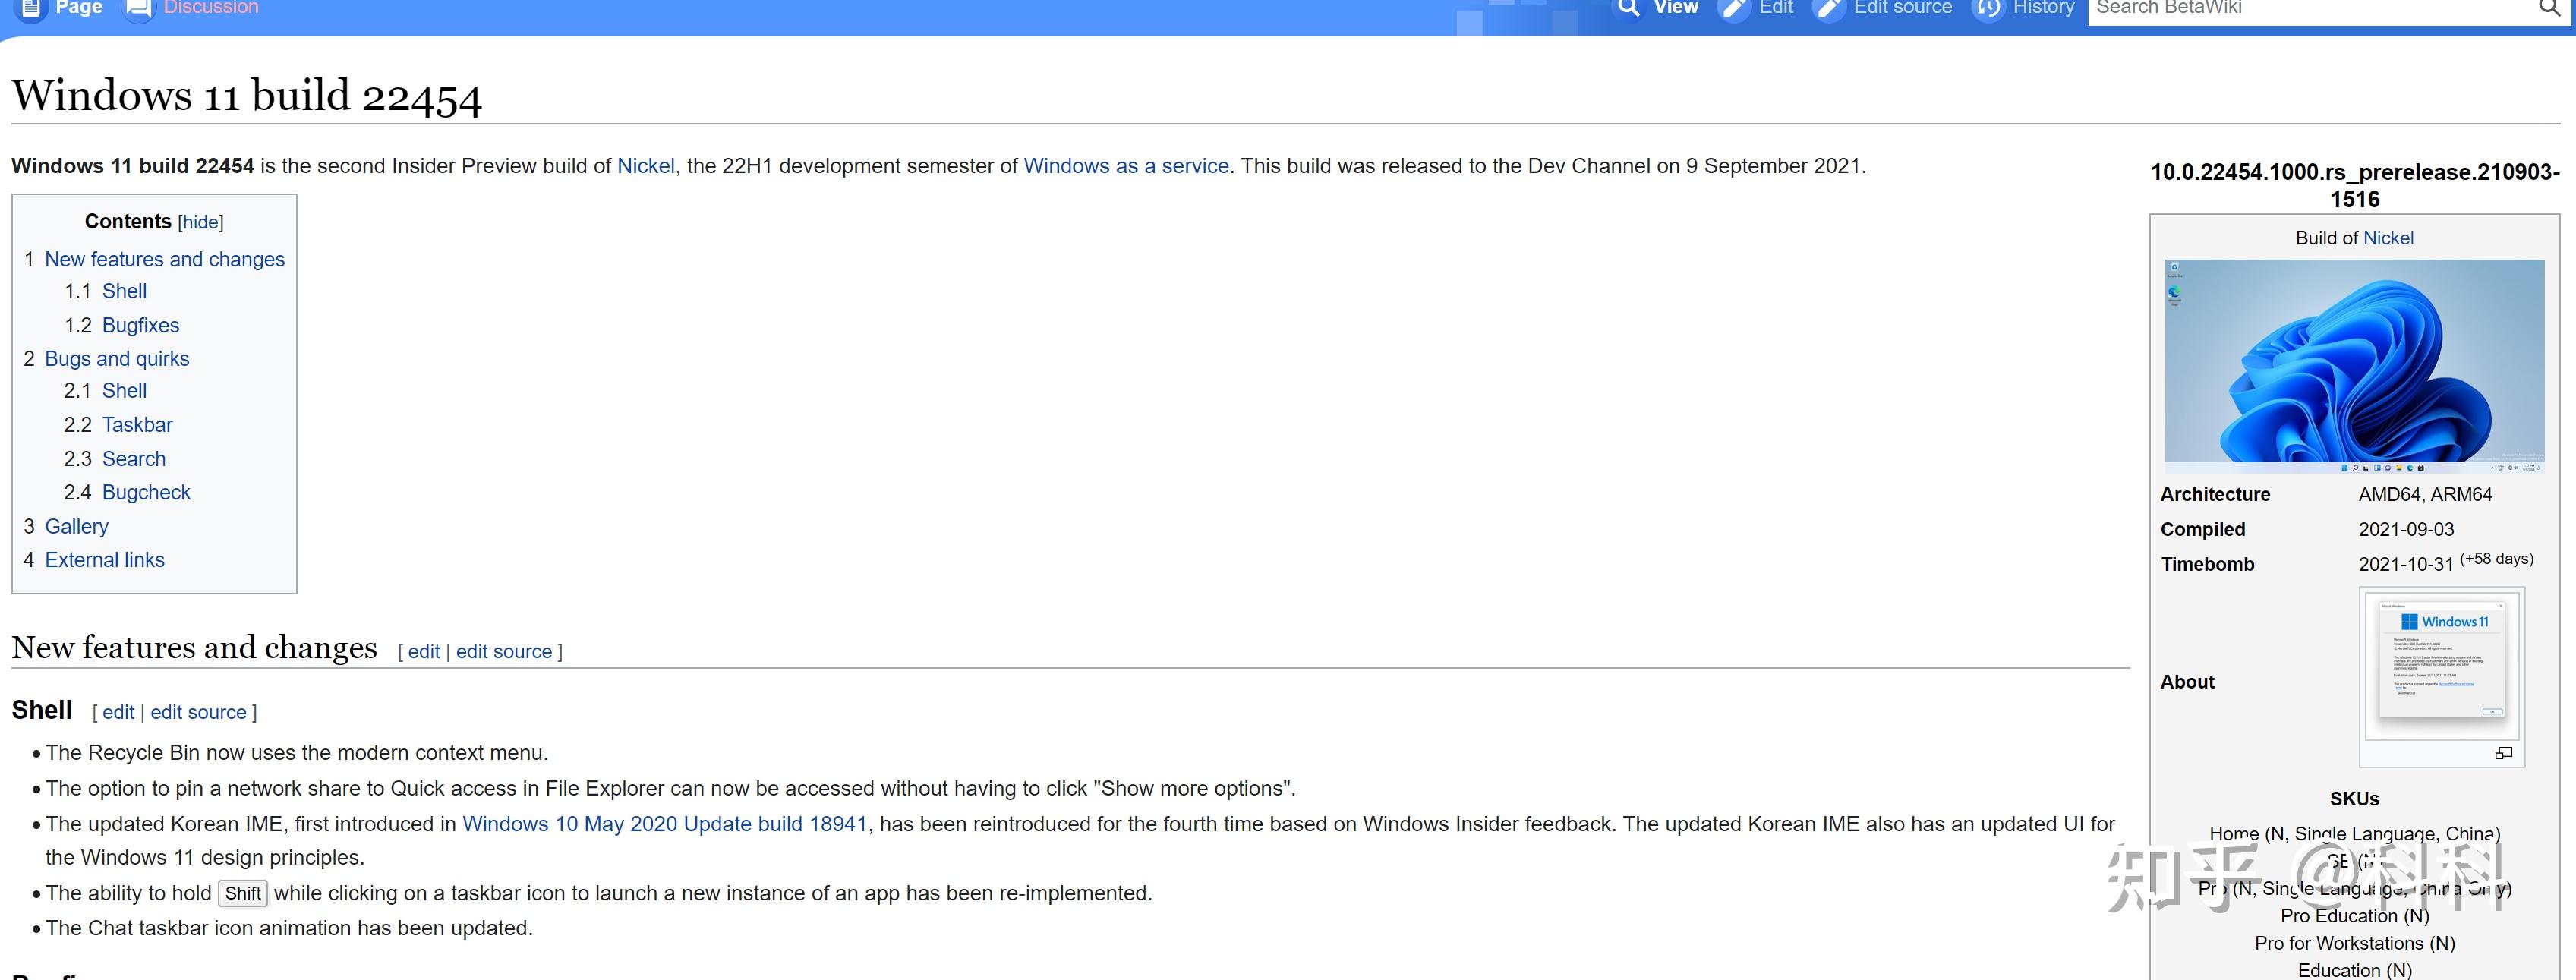The height and width of the screenshot is (980, 2576).
Task: Open the Windows as a service link
Action: pos(1126,166)
